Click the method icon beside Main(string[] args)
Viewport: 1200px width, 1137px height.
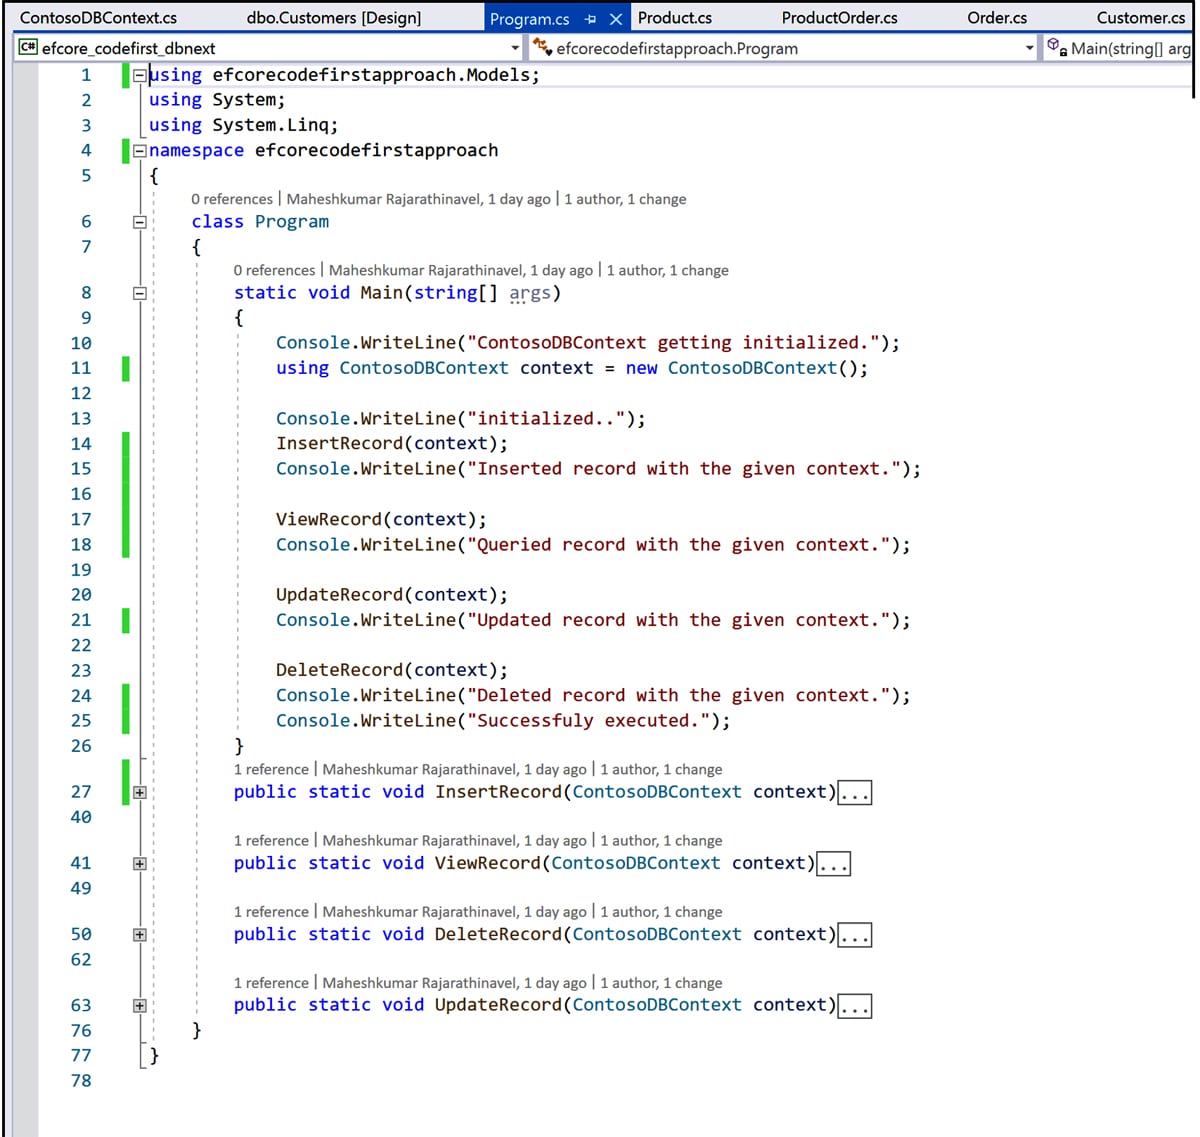click(x=1056, y=47)
